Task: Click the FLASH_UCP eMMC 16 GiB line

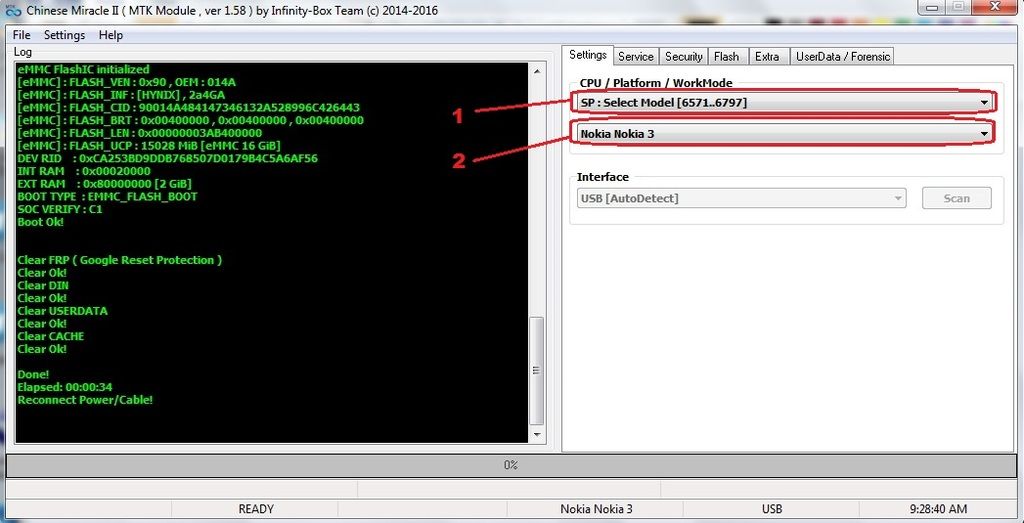Action: [149, 146]
